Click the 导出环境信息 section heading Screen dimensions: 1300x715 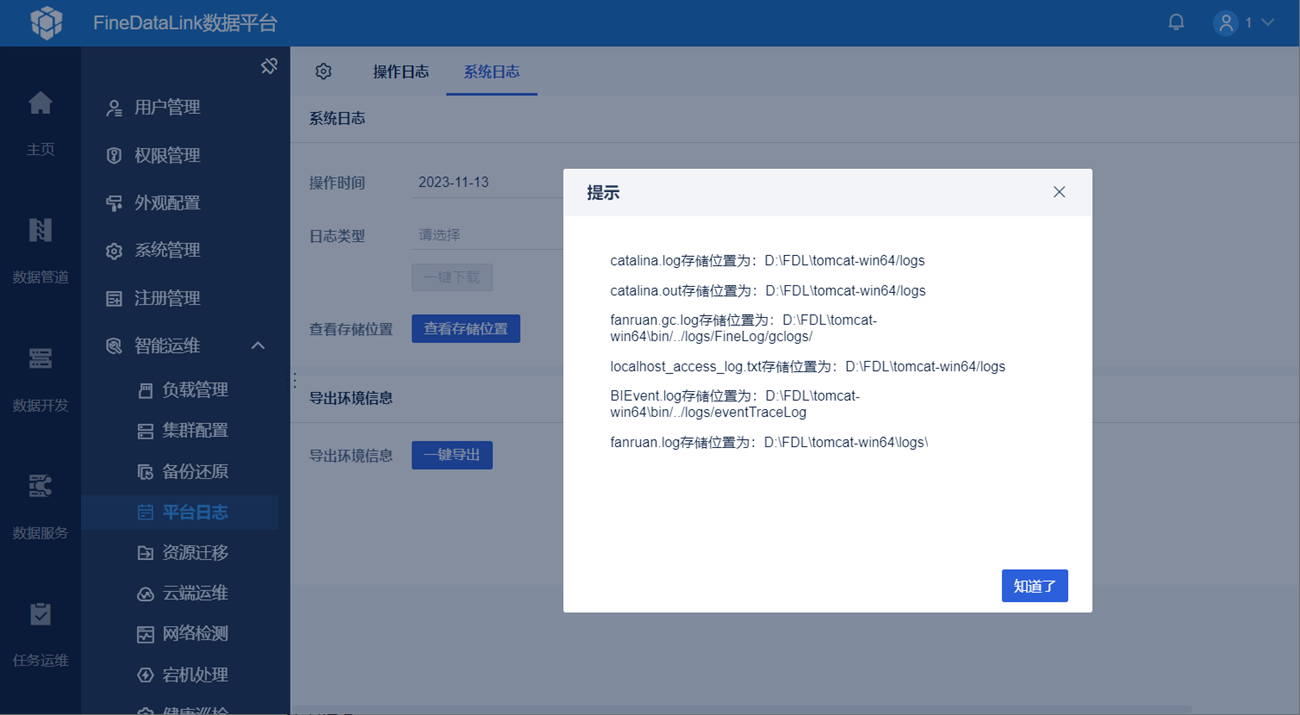point(350,398)
